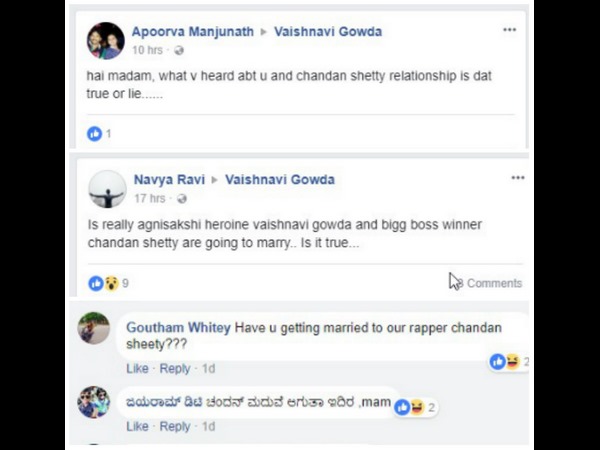Click the privacy icon beside 17 hrs
The height and width of the screenshot is (450, 600).
coord(179,198)
